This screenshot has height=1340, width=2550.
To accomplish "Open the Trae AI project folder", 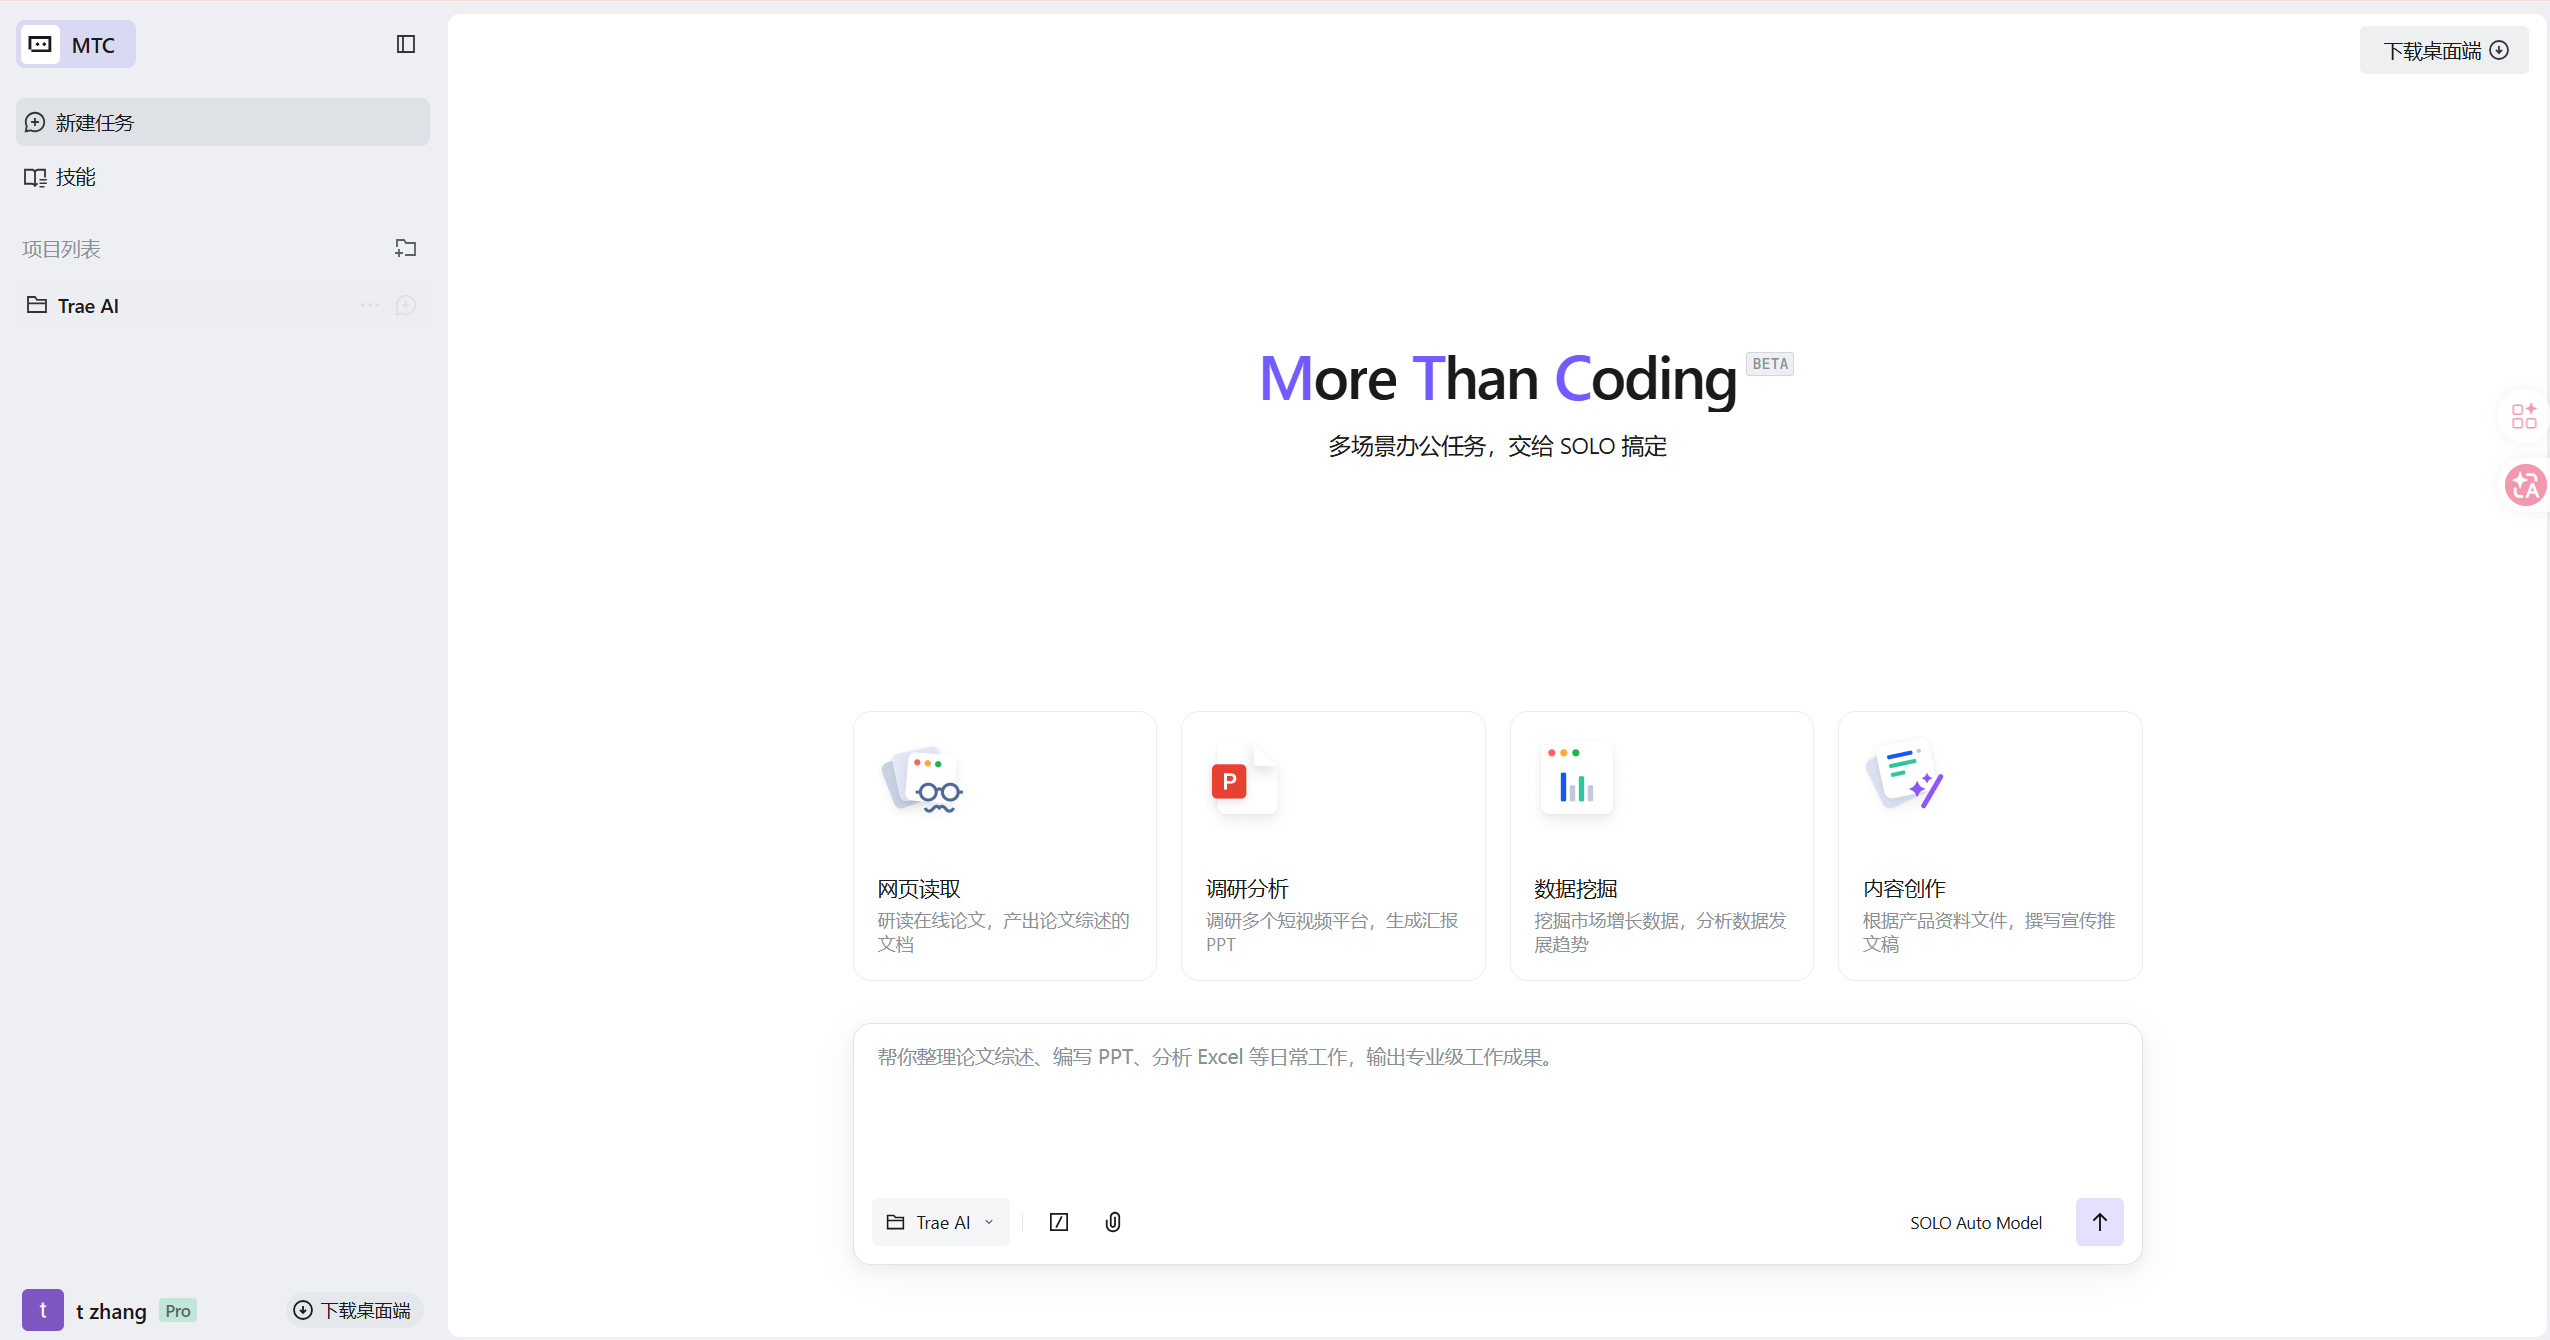I will coord(88,306).
